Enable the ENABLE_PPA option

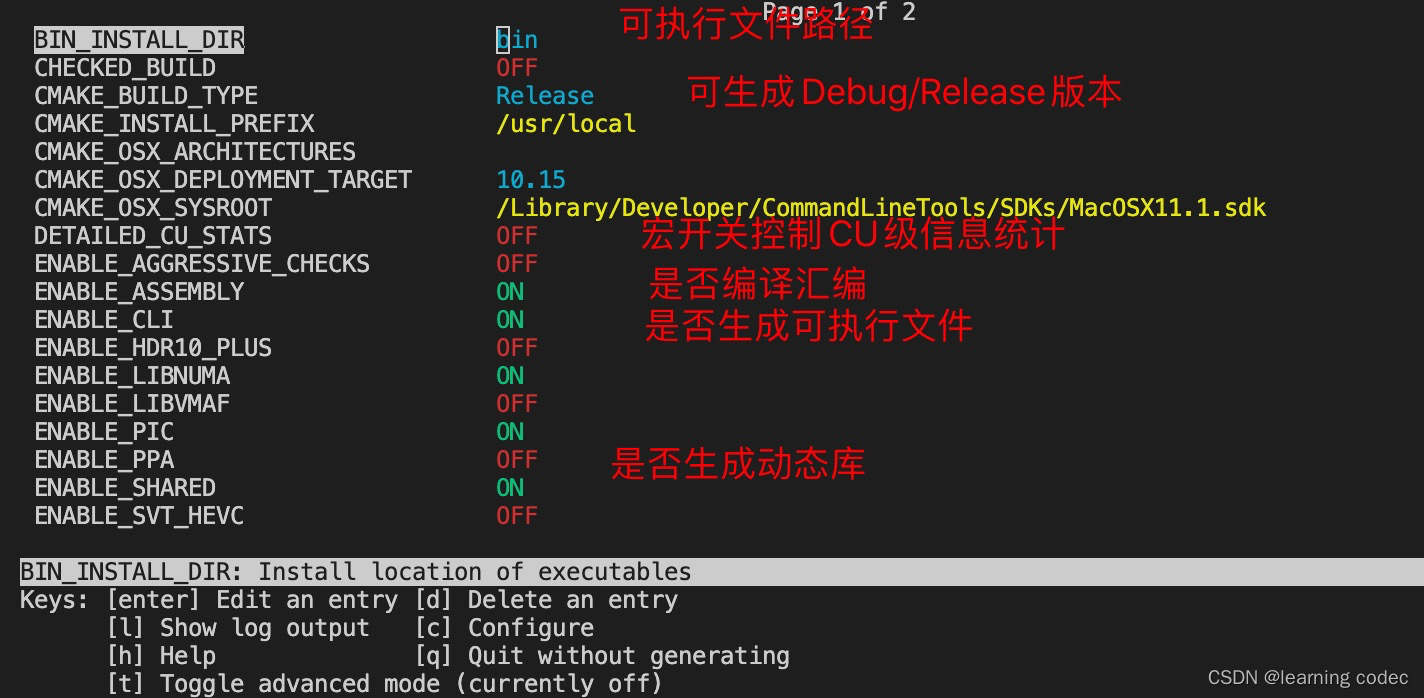[516, 459]
